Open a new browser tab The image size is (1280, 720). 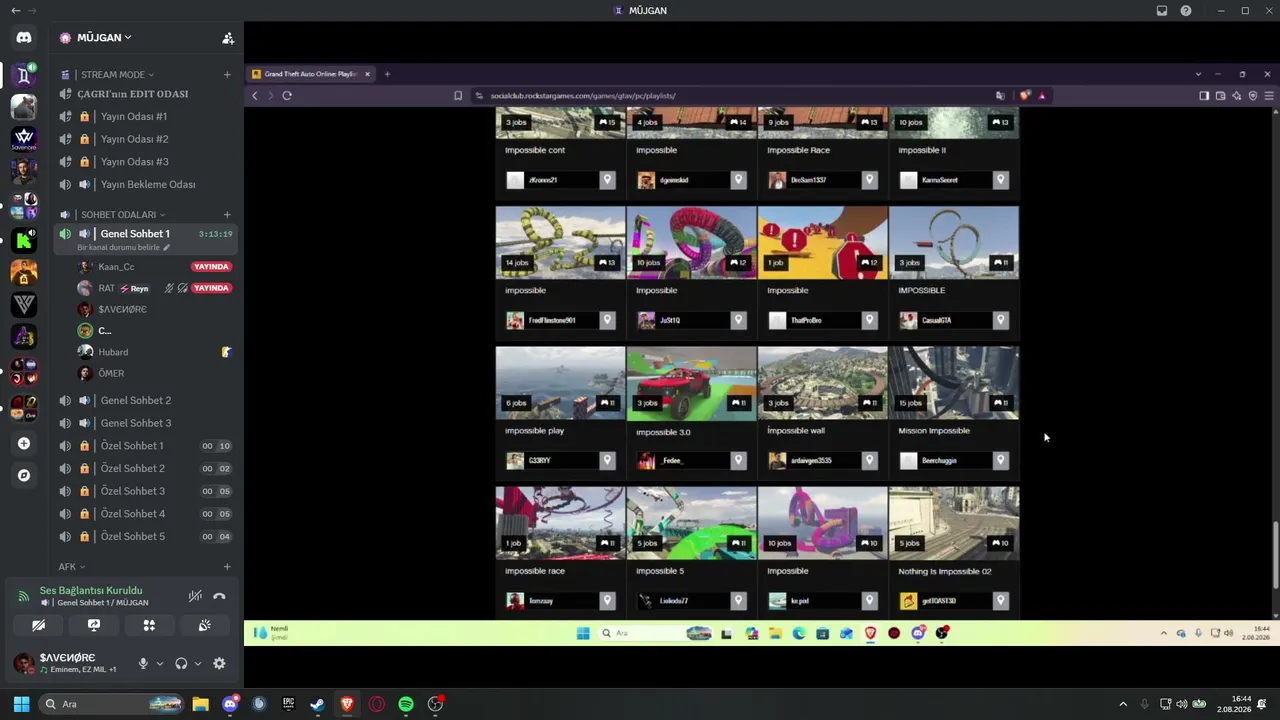pyautogui.click(x=387, y=74)
